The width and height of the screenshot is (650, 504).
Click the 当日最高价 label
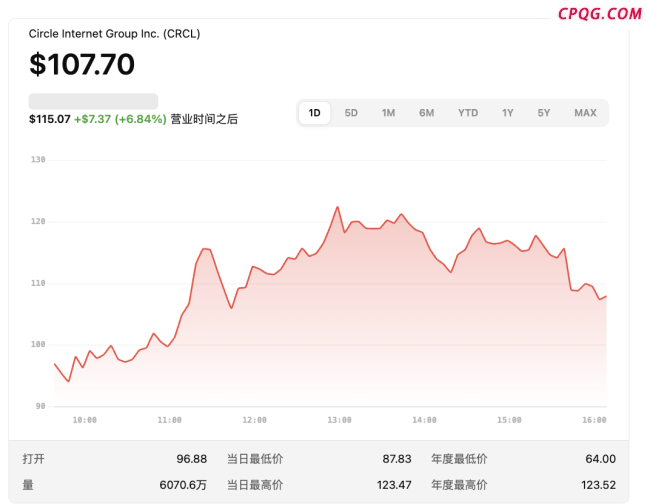coord(255,485)
